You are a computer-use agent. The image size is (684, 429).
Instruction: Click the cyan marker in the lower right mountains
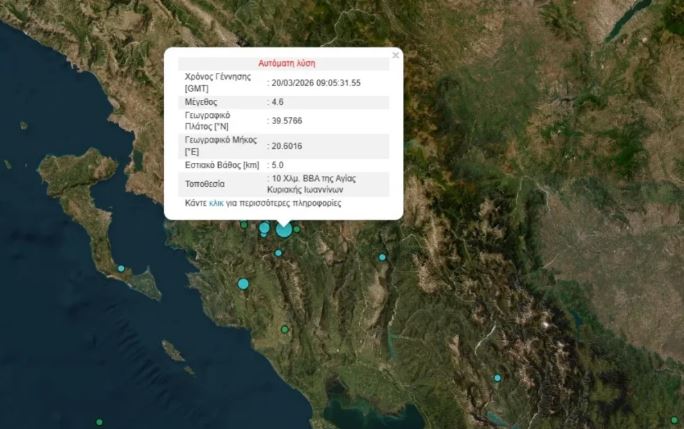(x=497, y=378)
